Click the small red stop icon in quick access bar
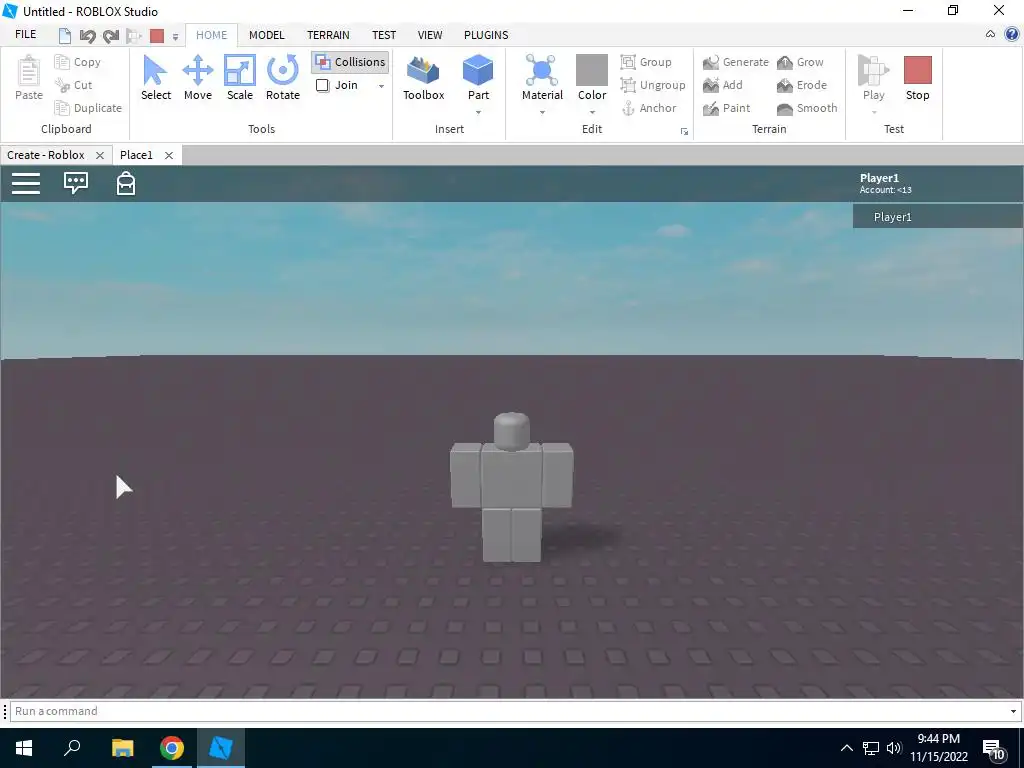Screen dimensions: 1024x768 pyautogui.click(x=157, y=35)
